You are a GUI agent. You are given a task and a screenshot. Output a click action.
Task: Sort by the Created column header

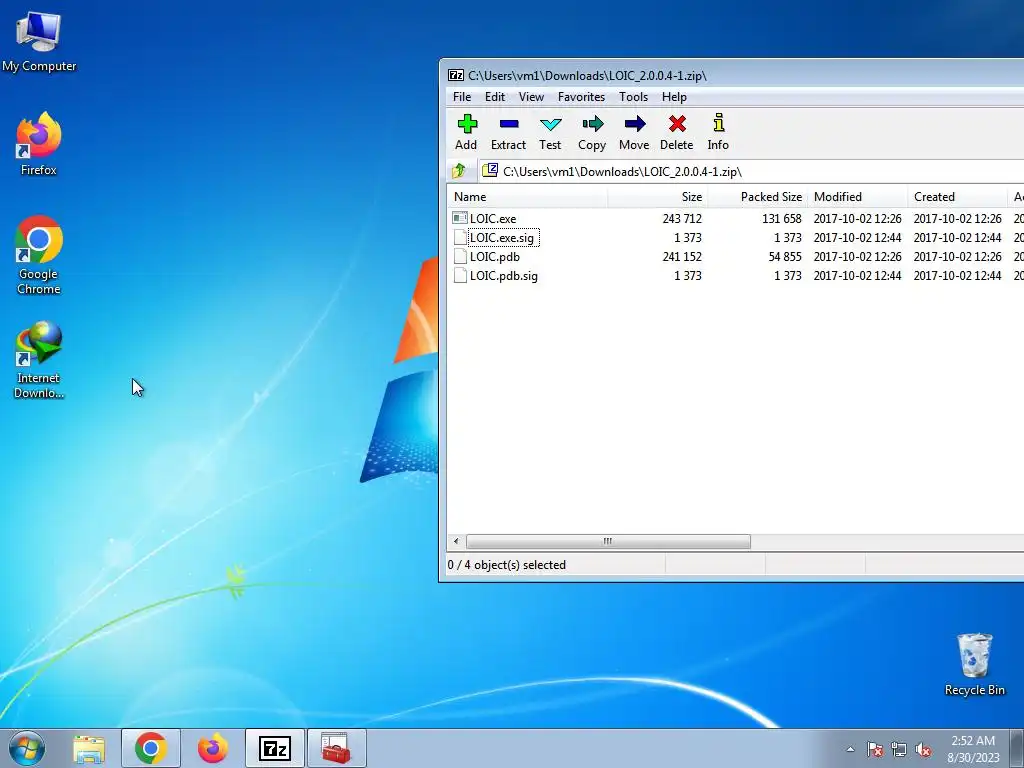point(957,197)
